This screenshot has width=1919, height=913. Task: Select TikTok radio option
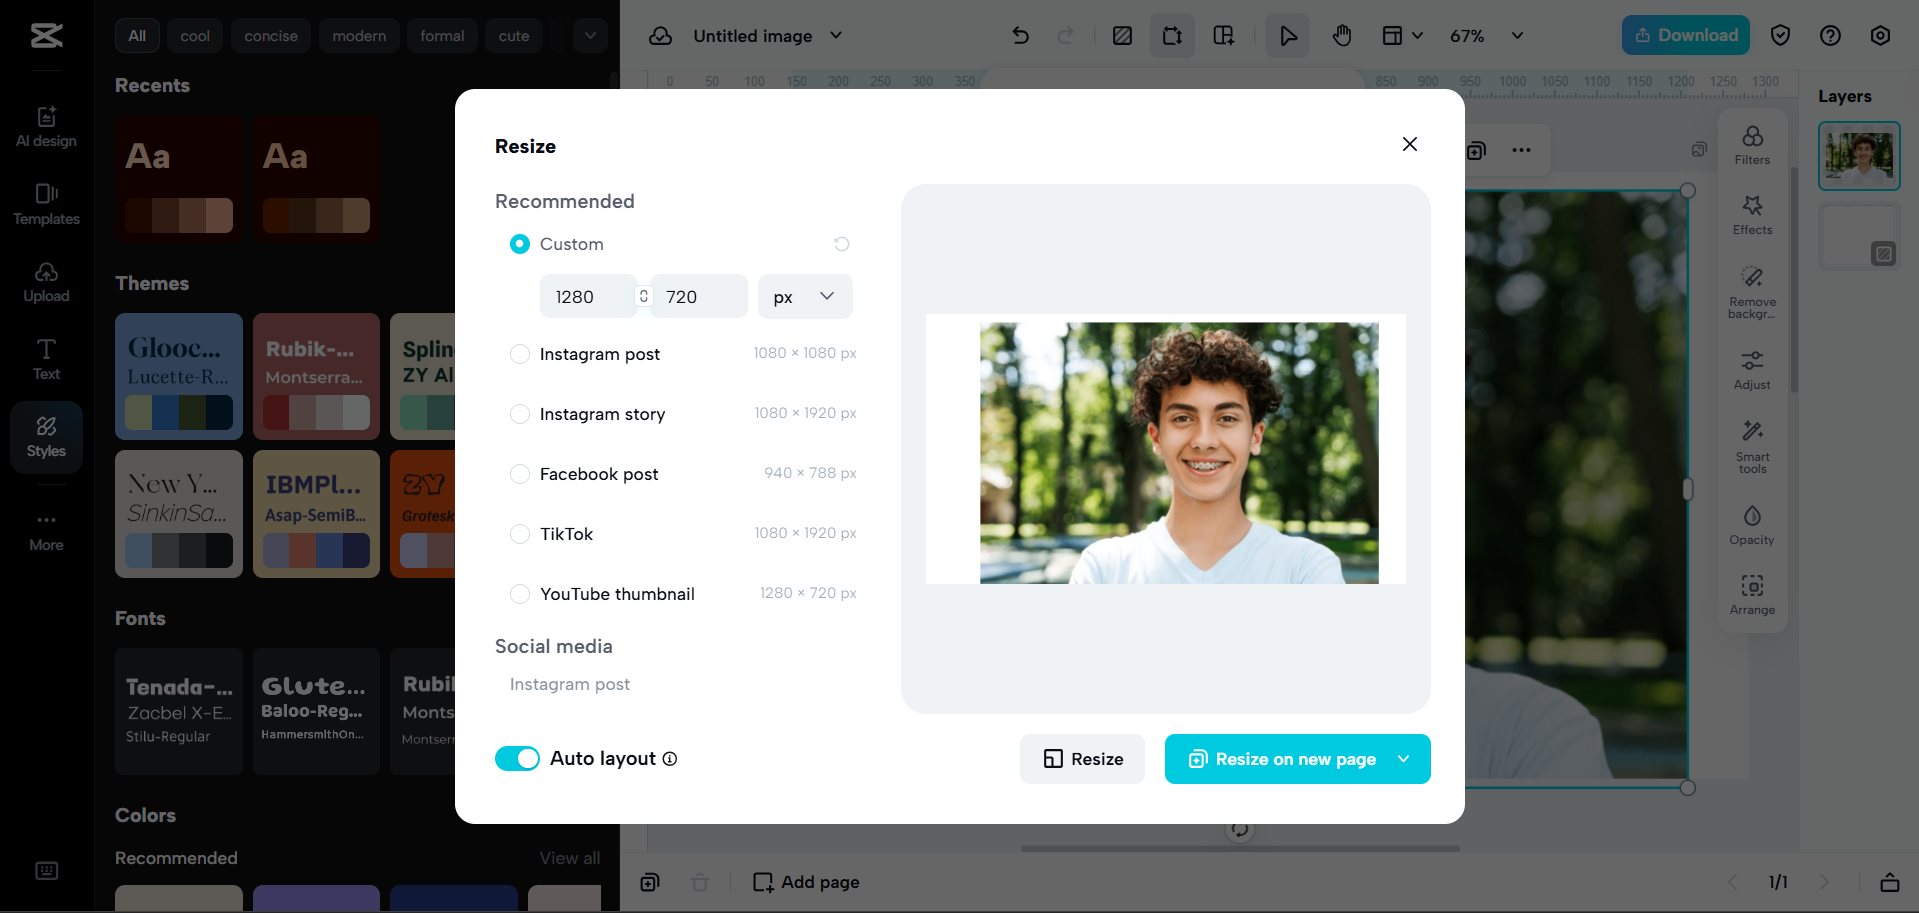pyautogui.click(x=520, y=534)
